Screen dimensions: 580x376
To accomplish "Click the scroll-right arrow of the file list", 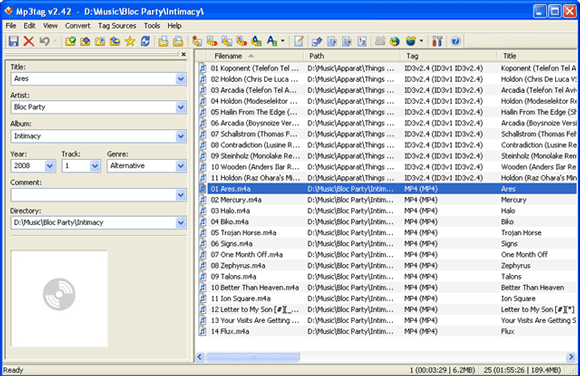I will tap(571, 357).
